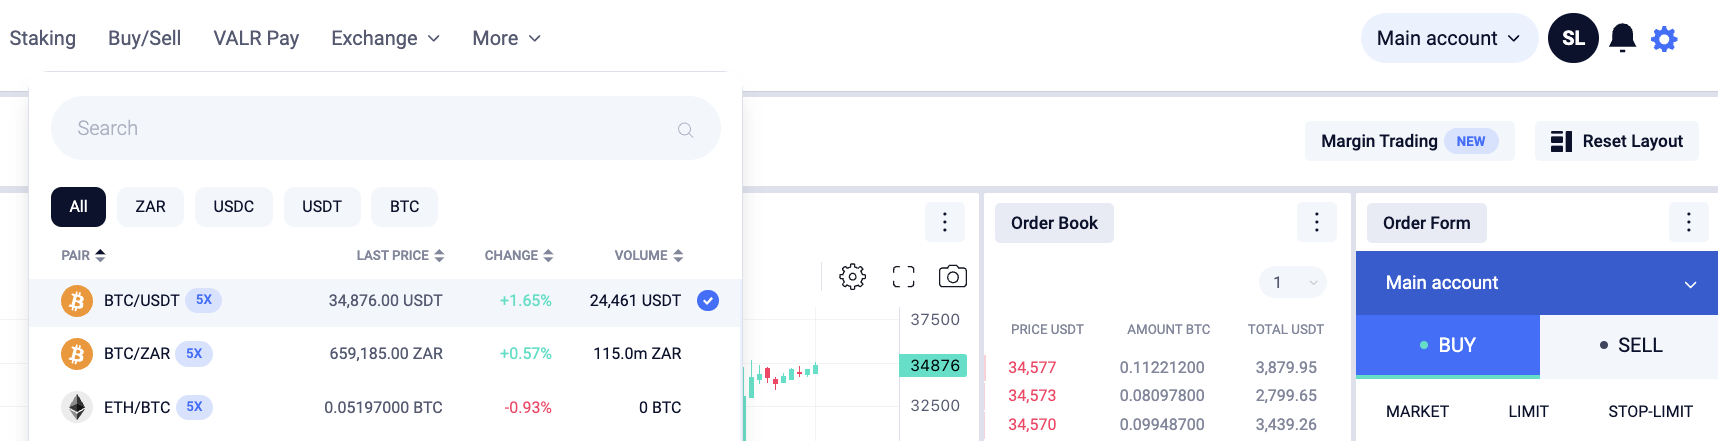Open the notifications bell

1622,38
